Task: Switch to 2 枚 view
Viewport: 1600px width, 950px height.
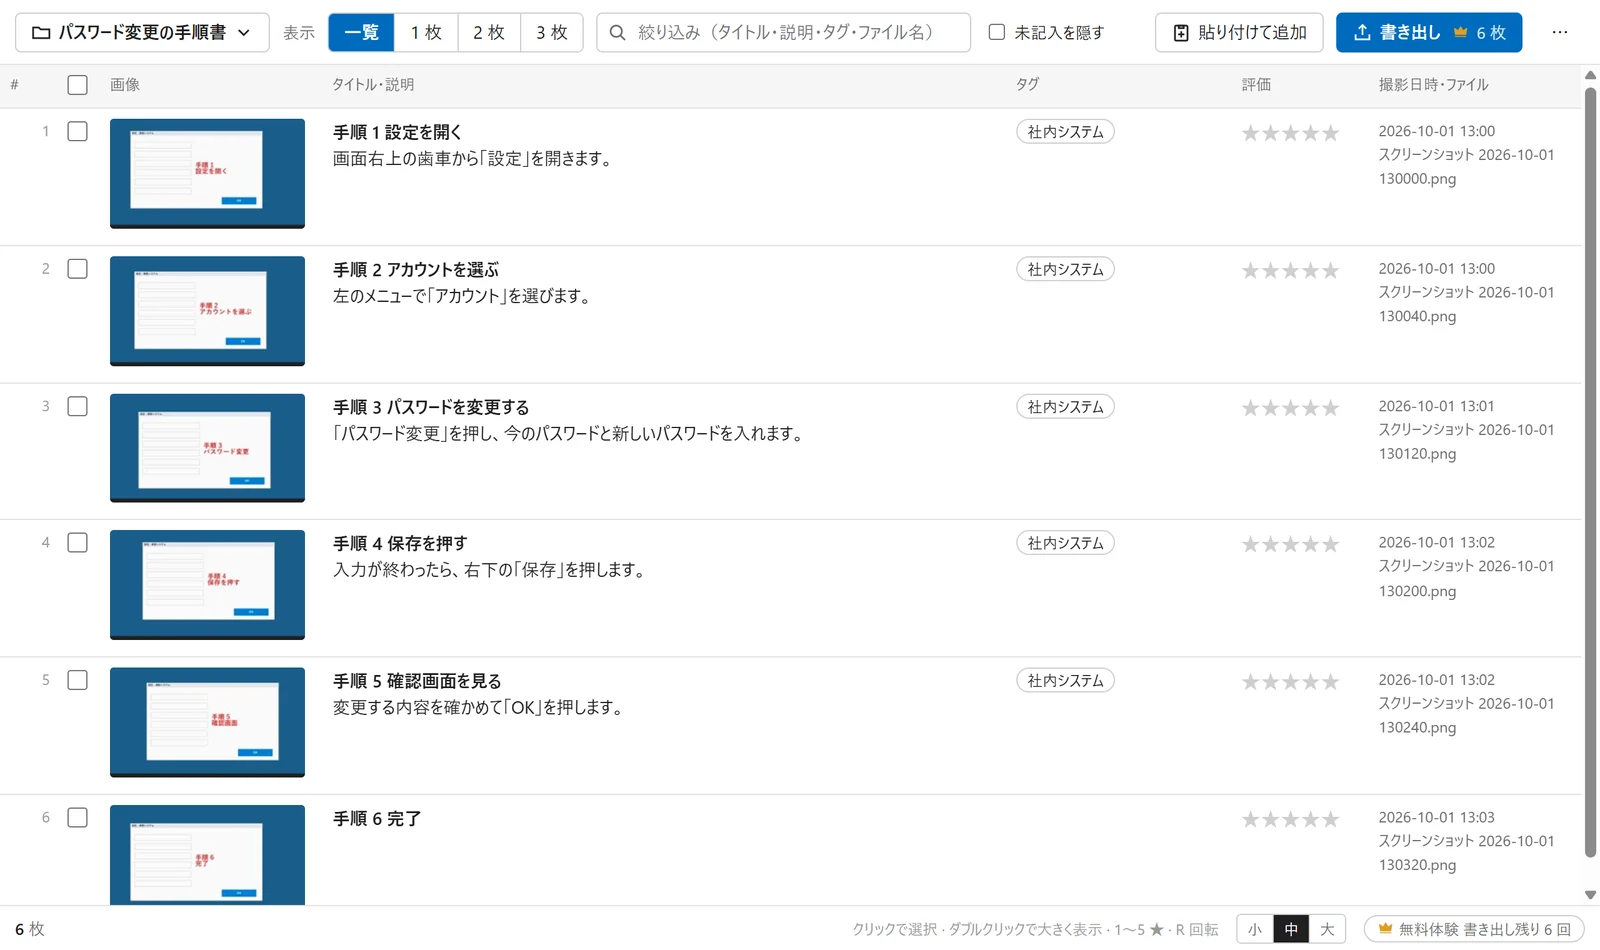Action: tap(489, 32)
